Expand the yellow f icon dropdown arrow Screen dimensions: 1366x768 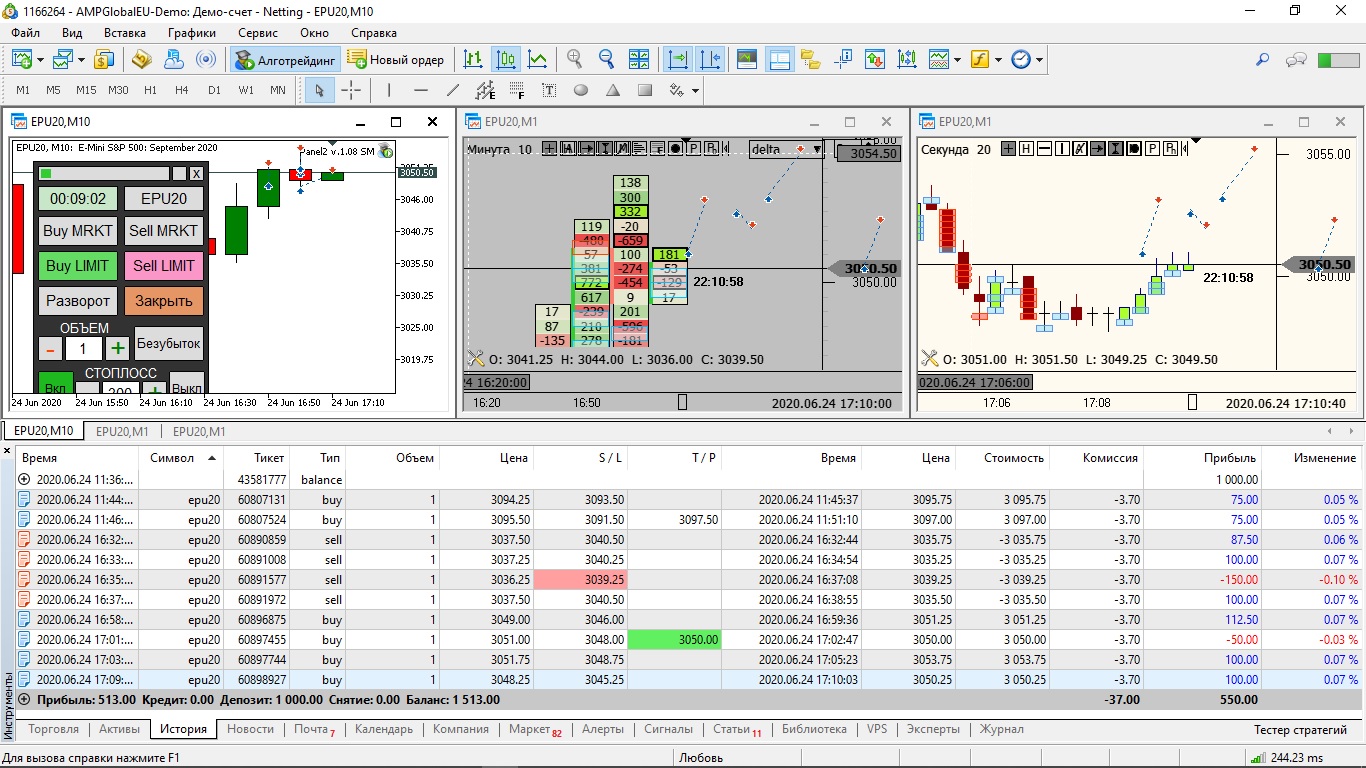pos(998,60)
